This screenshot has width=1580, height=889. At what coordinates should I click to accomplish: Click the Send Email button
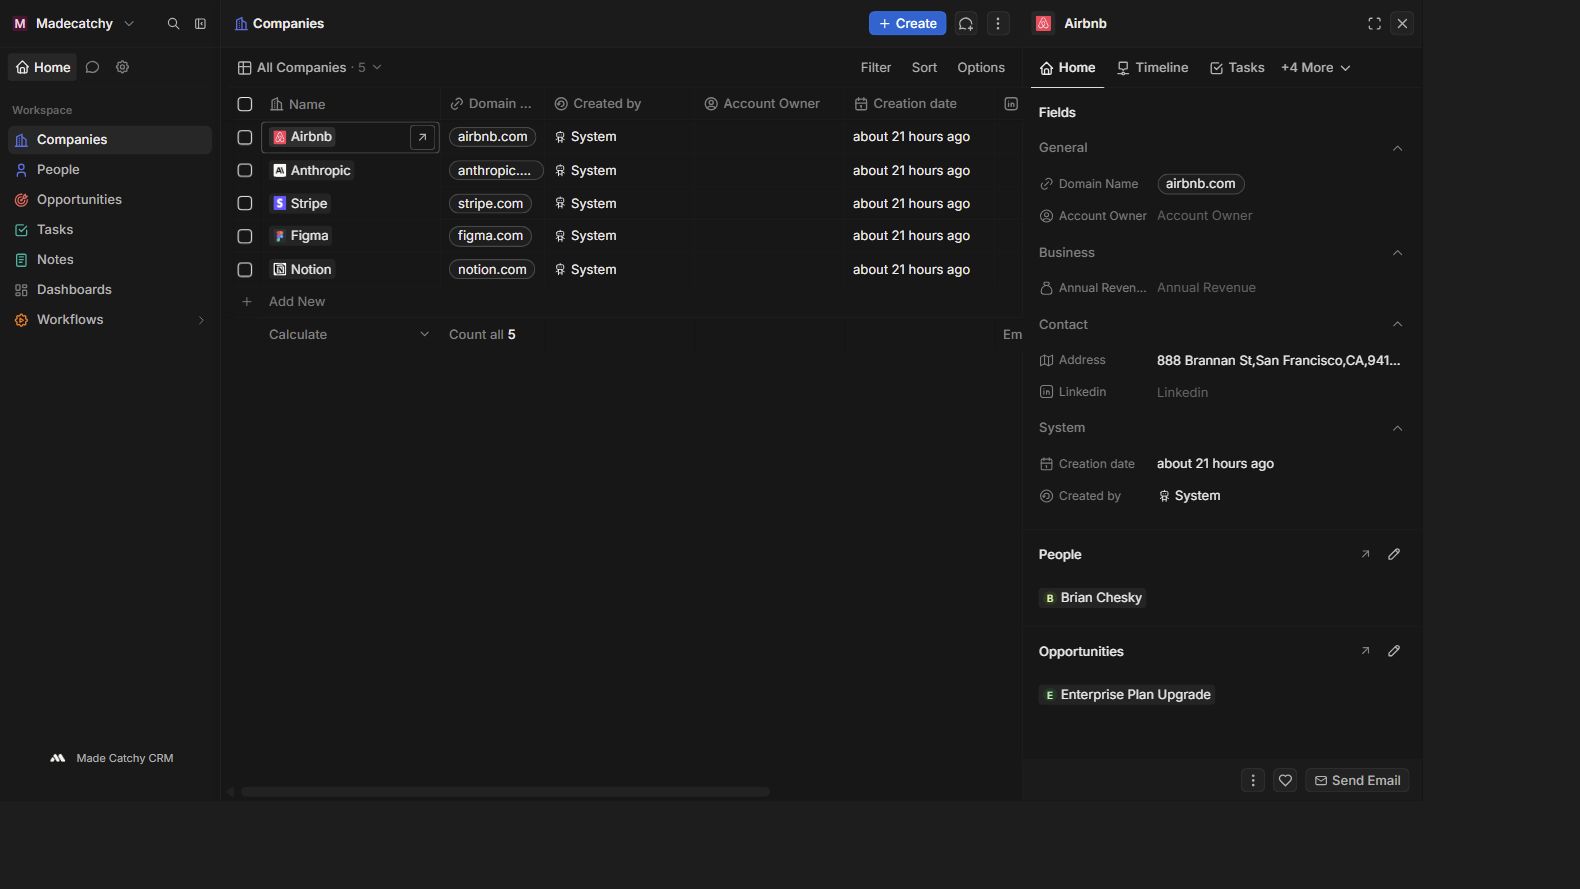coord(1357,781)
